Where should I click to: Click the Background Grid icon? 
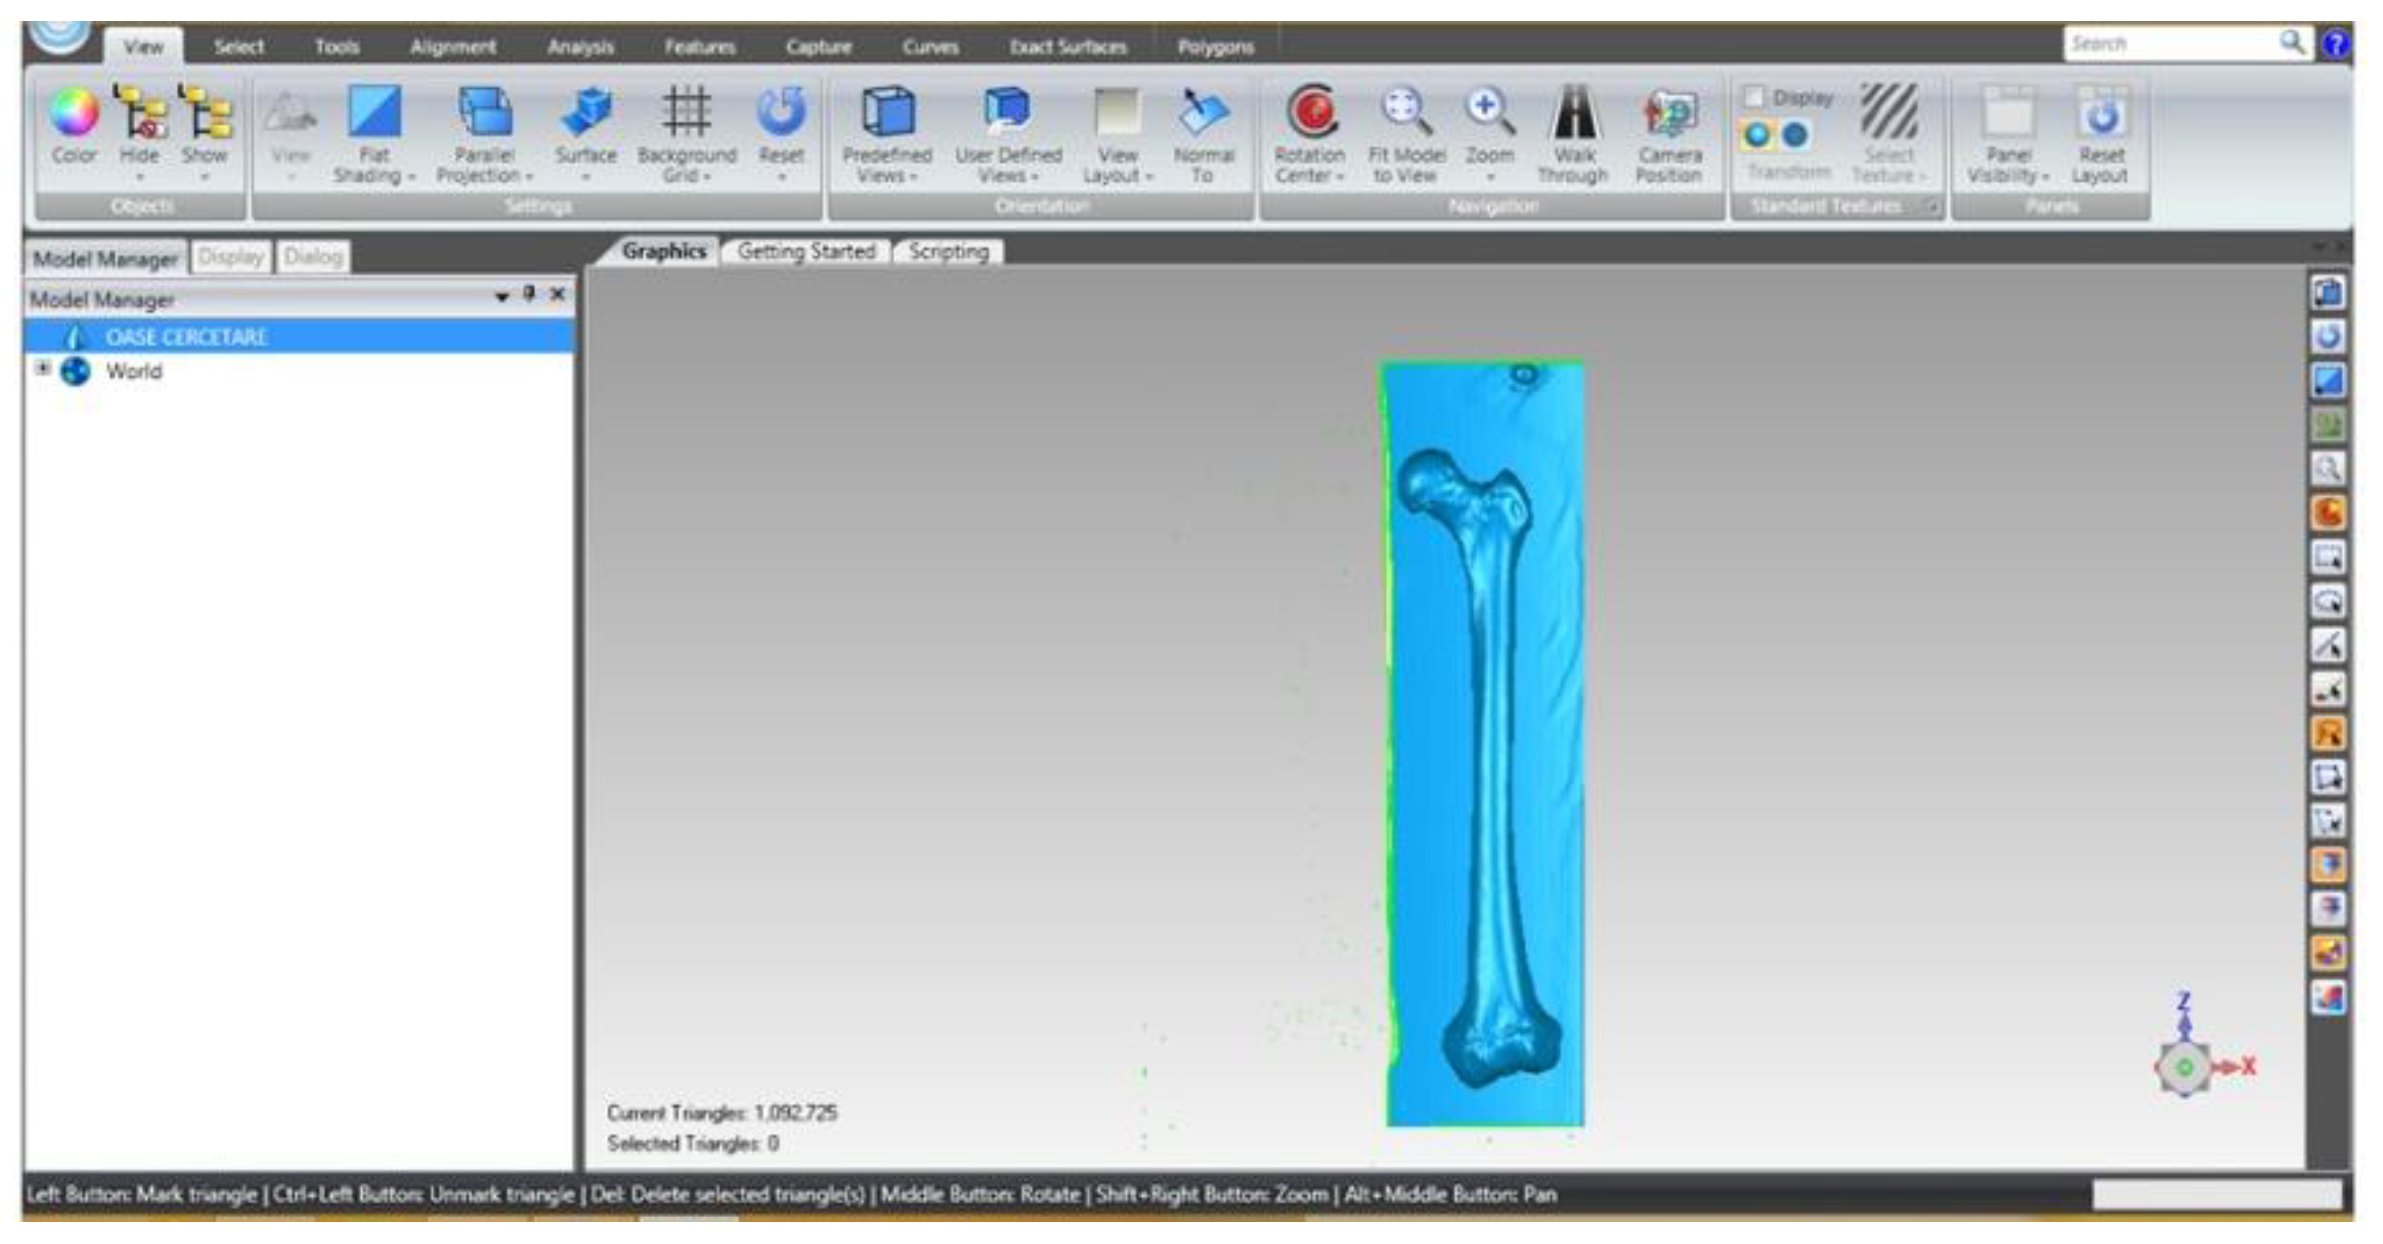tap(686, 112)
